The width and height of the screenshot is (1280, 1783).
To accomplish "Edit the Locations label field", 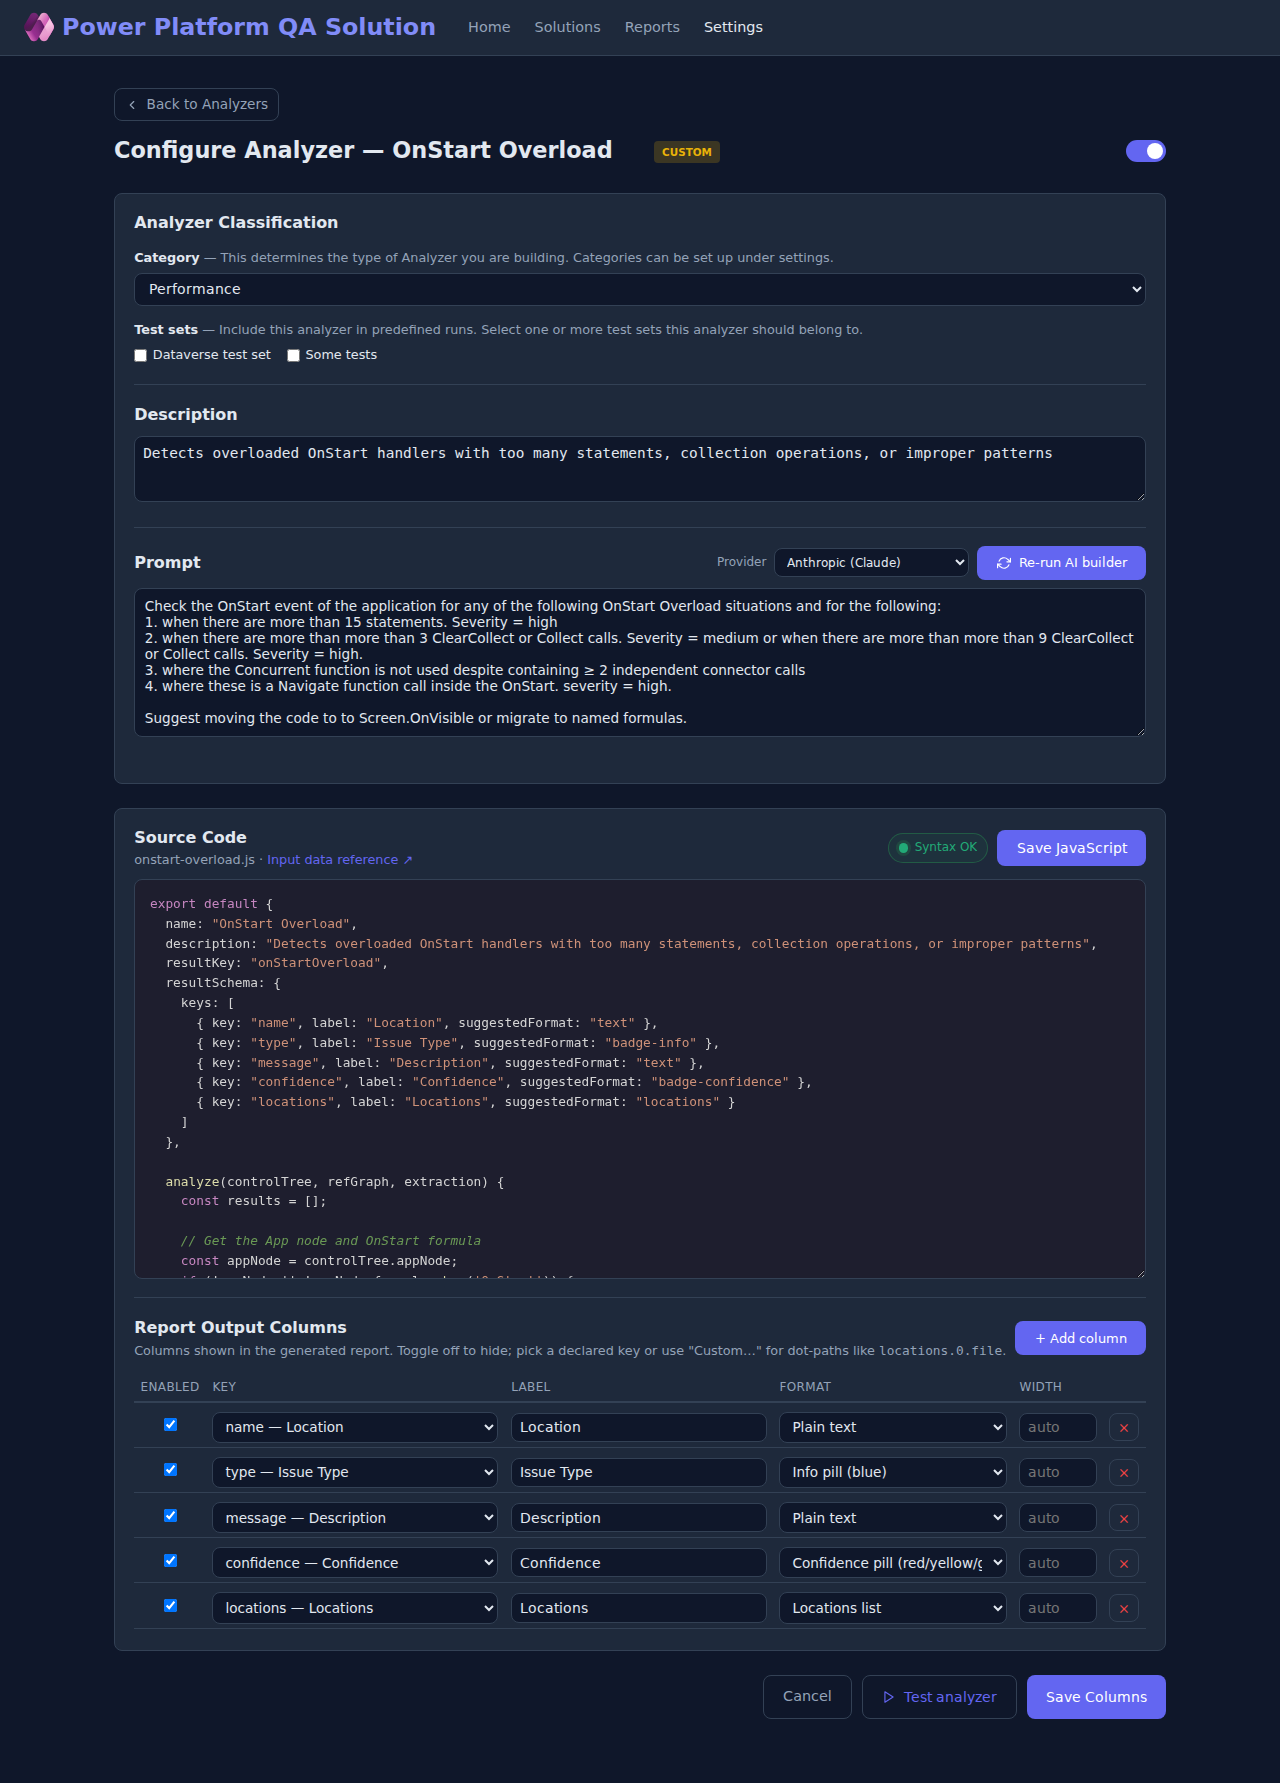I will [x=639, y=1608].
